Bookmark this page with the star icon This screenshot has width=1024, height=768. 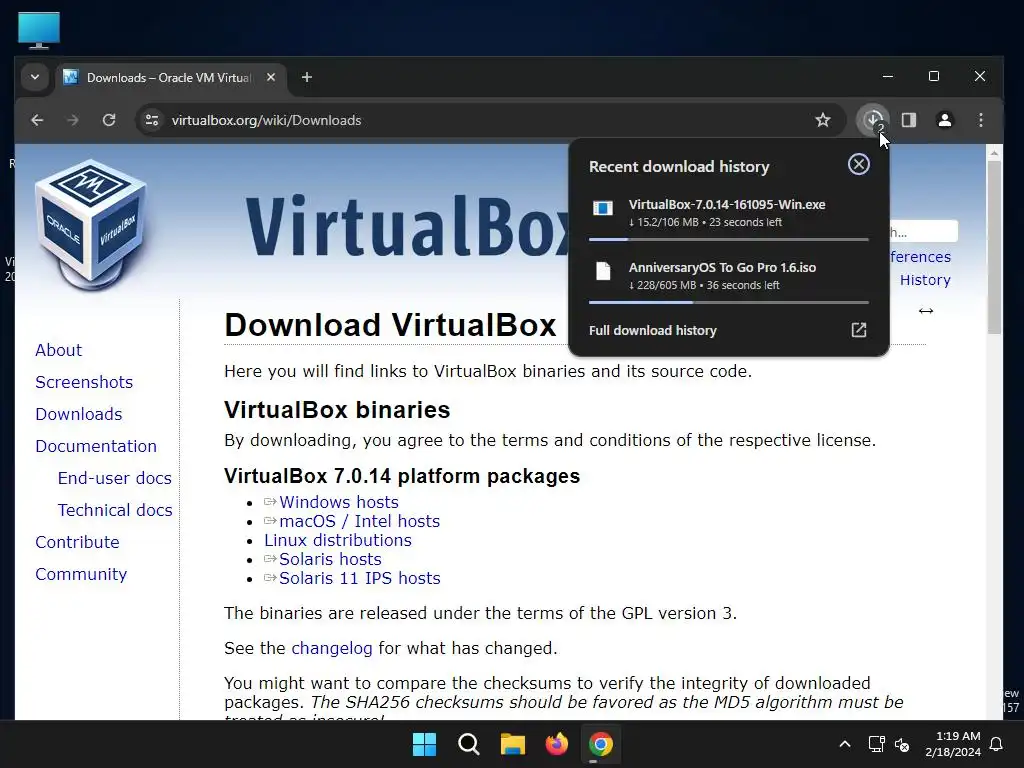[823, 120]
